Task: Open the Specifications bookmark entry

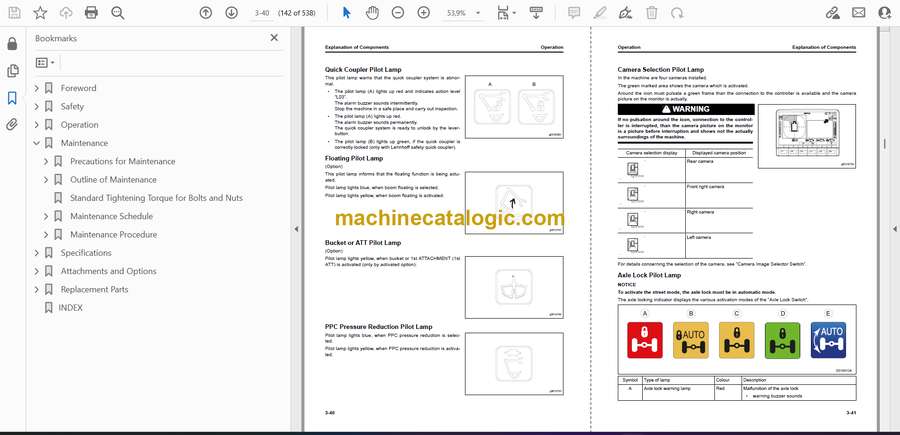Action: [86, 253]
